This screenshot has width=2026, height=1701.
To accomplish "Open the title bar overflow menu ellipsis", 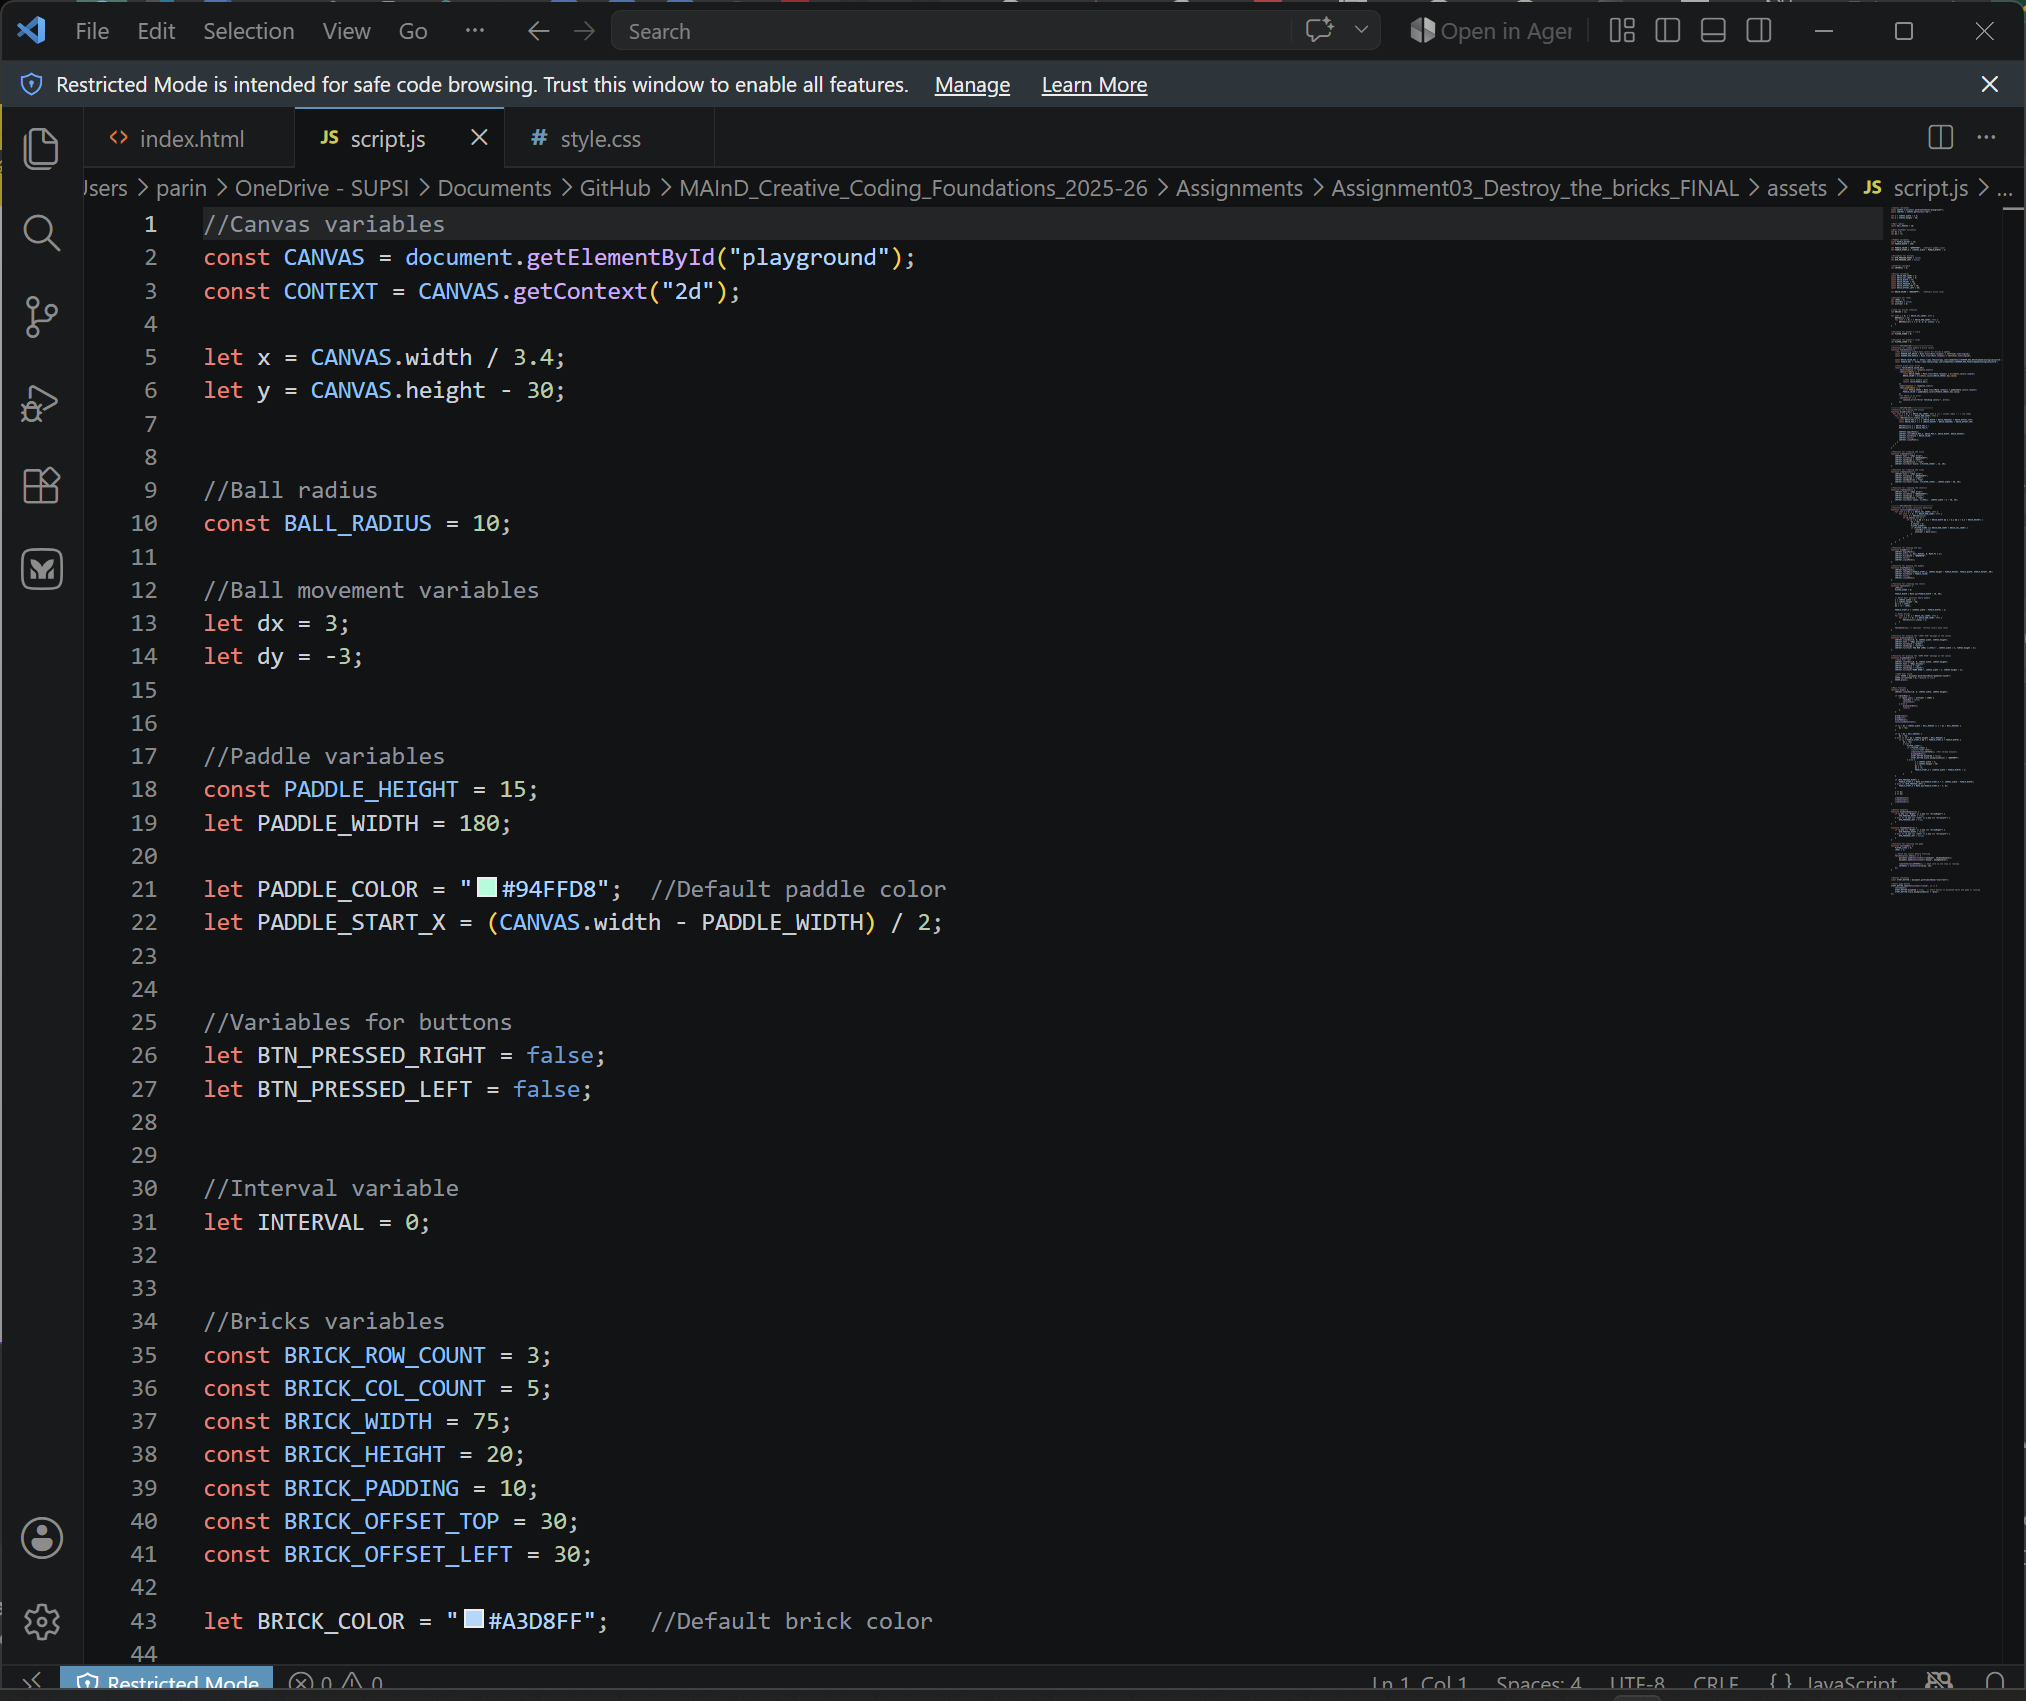I will (475, 31).
